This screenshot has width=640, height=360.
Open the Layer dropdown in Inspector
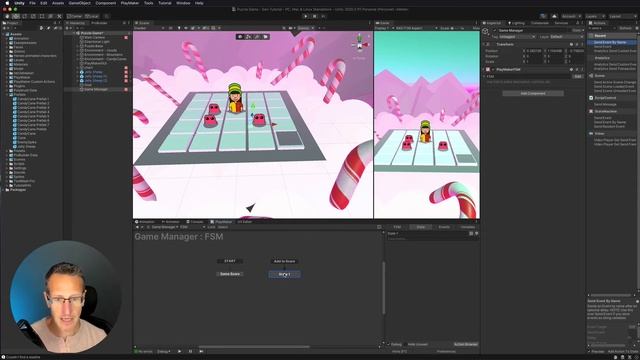[x=567, y=37]
